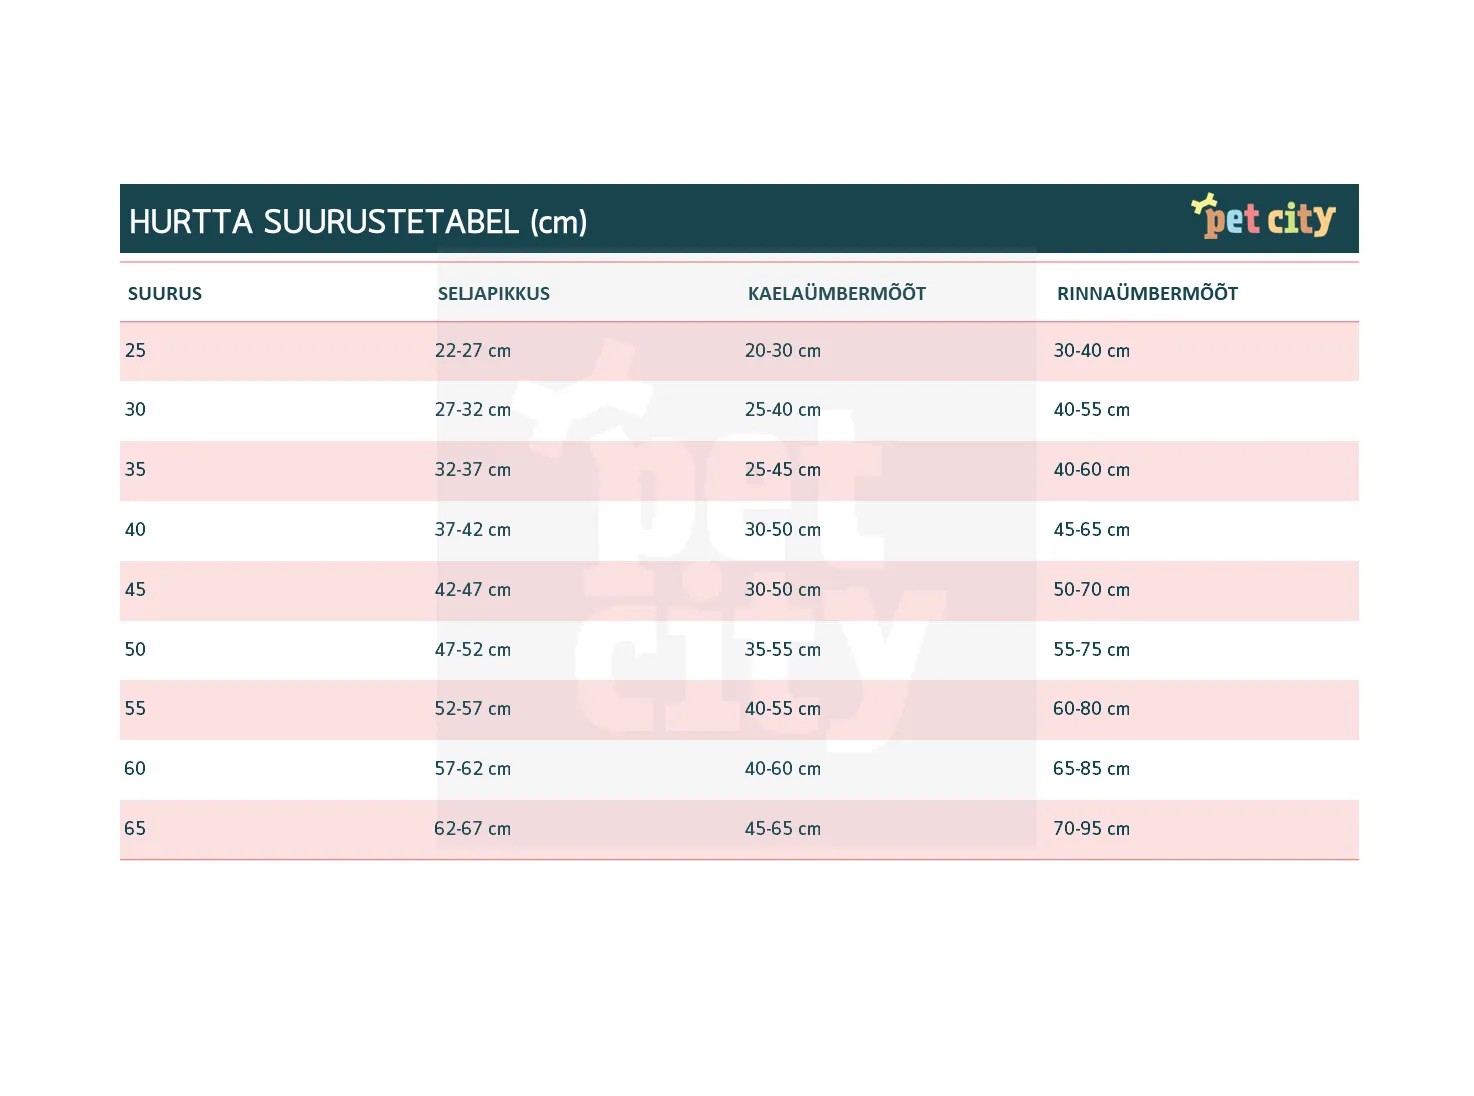Select back length cell 62-67 cm

(x=473, y=829)
